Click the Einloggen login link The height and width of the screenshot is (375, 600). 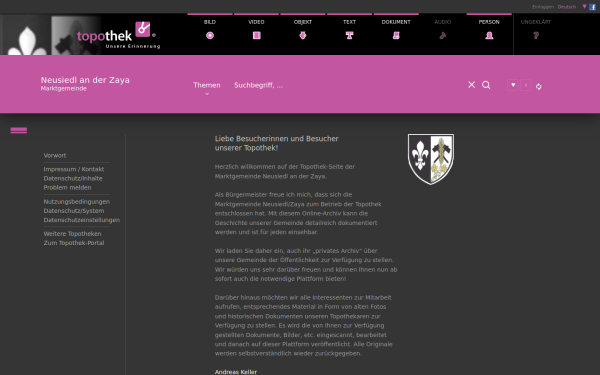point(543,7)
